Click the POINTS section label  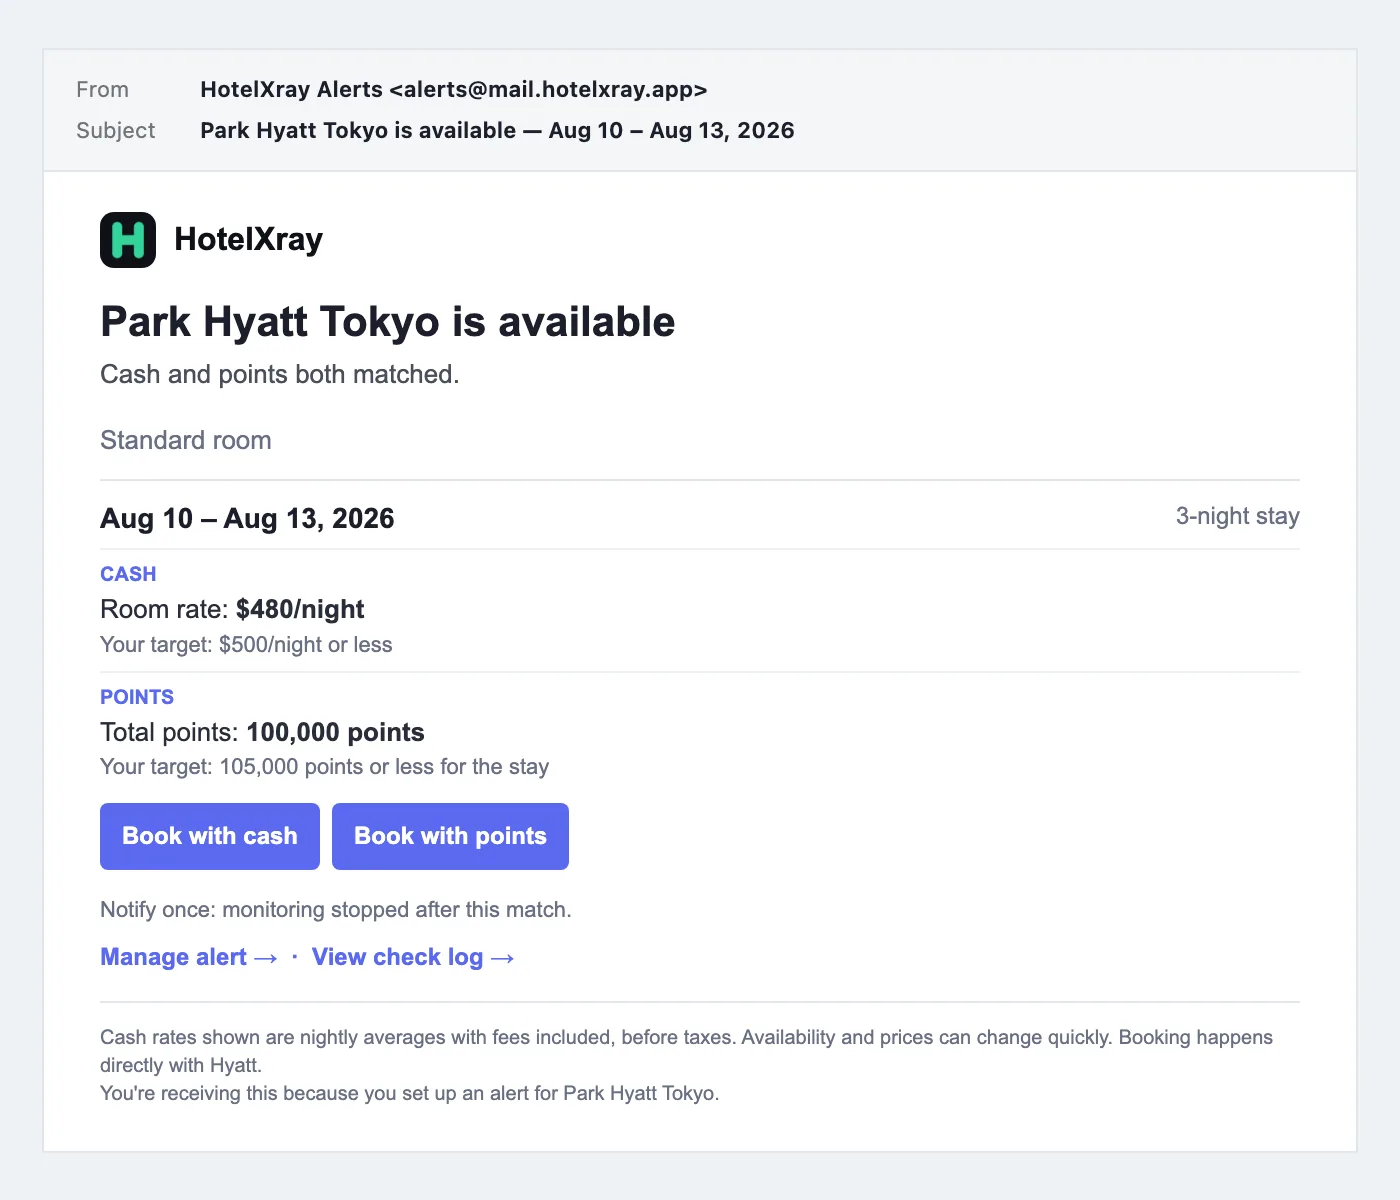[137, 697]
